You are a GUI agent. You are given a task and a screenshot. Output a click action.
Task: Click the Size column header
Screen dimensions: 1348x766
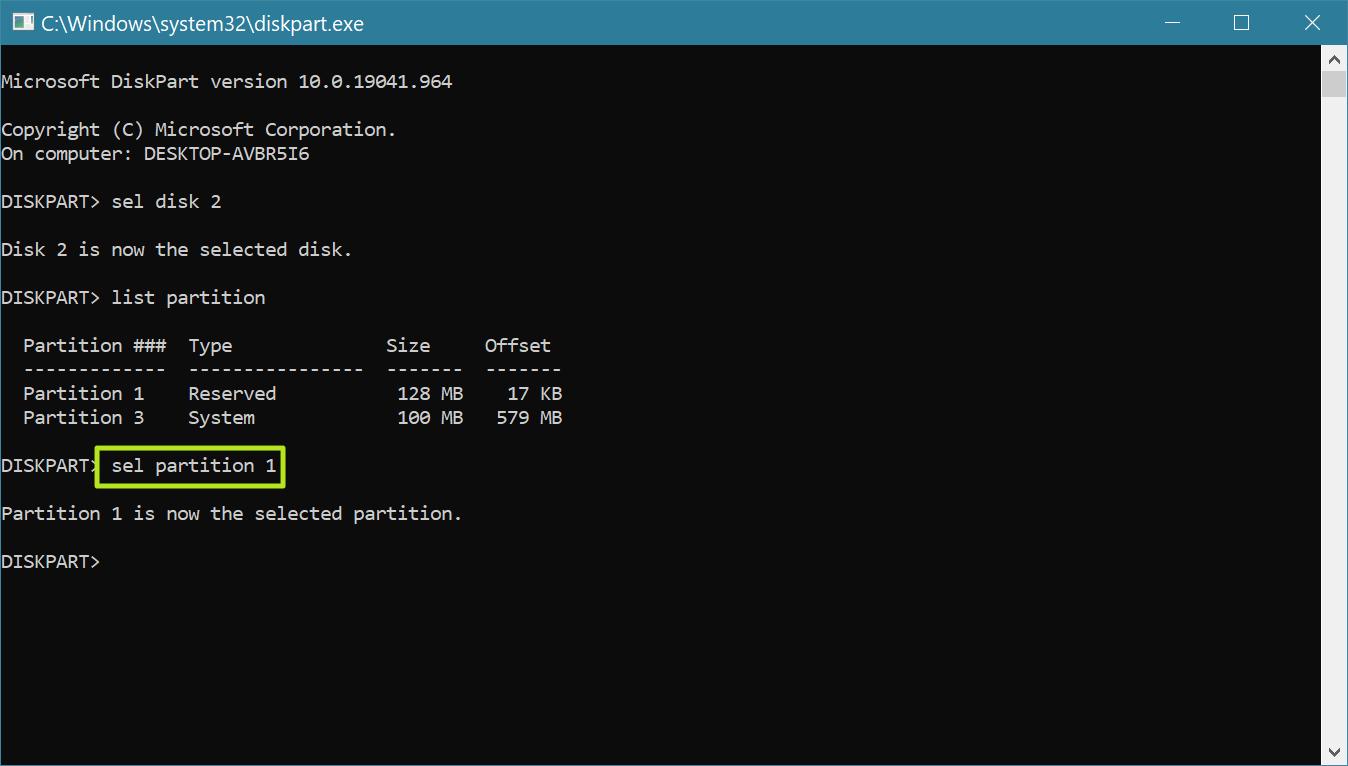(x=407, y=345)
